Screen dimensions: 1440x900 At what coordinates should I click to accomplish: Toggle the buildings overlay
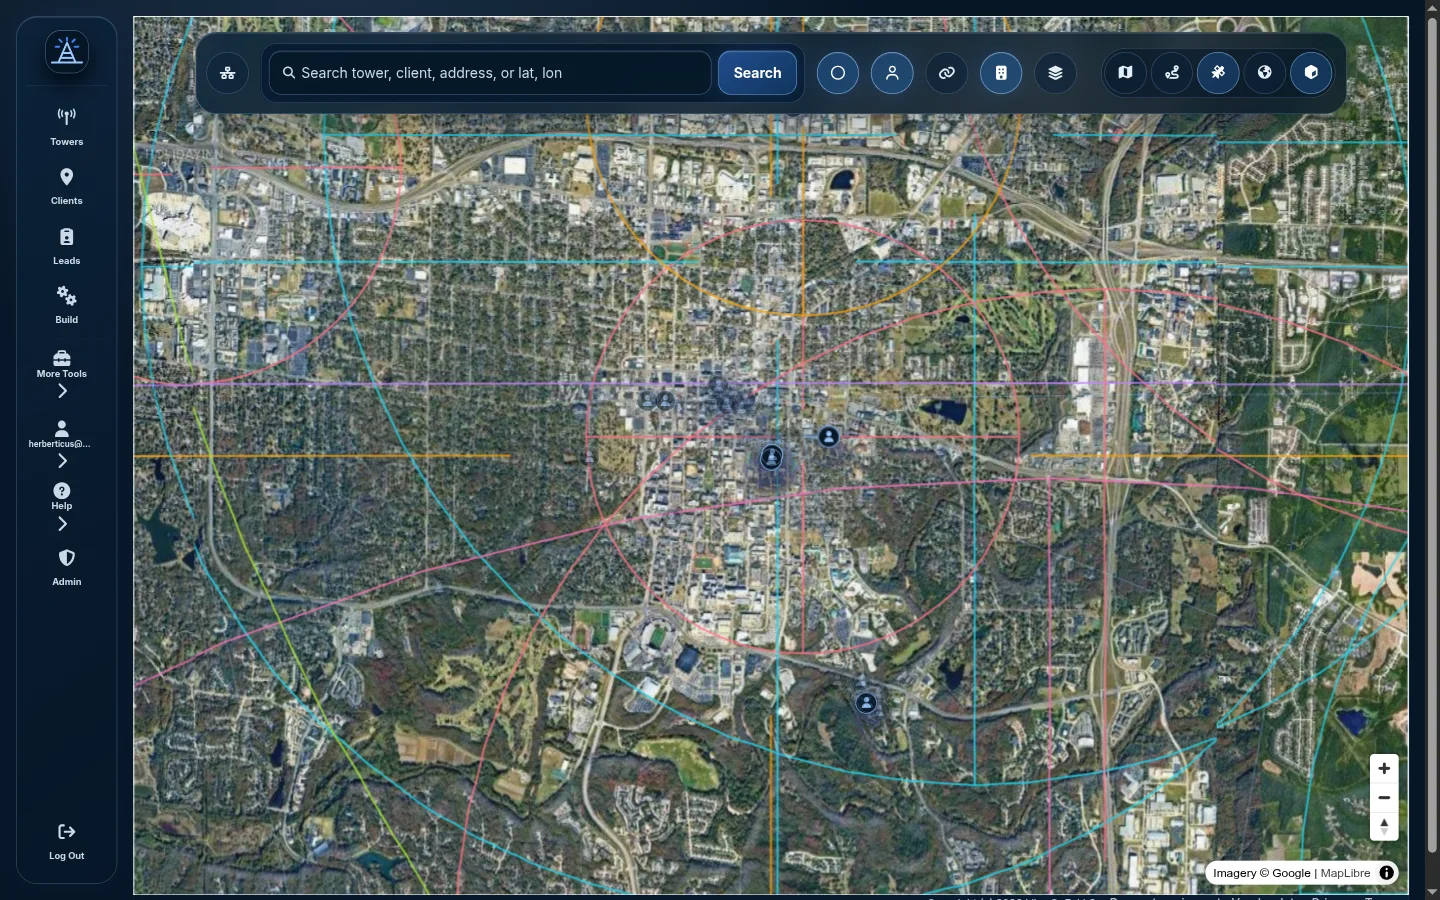1001,73
